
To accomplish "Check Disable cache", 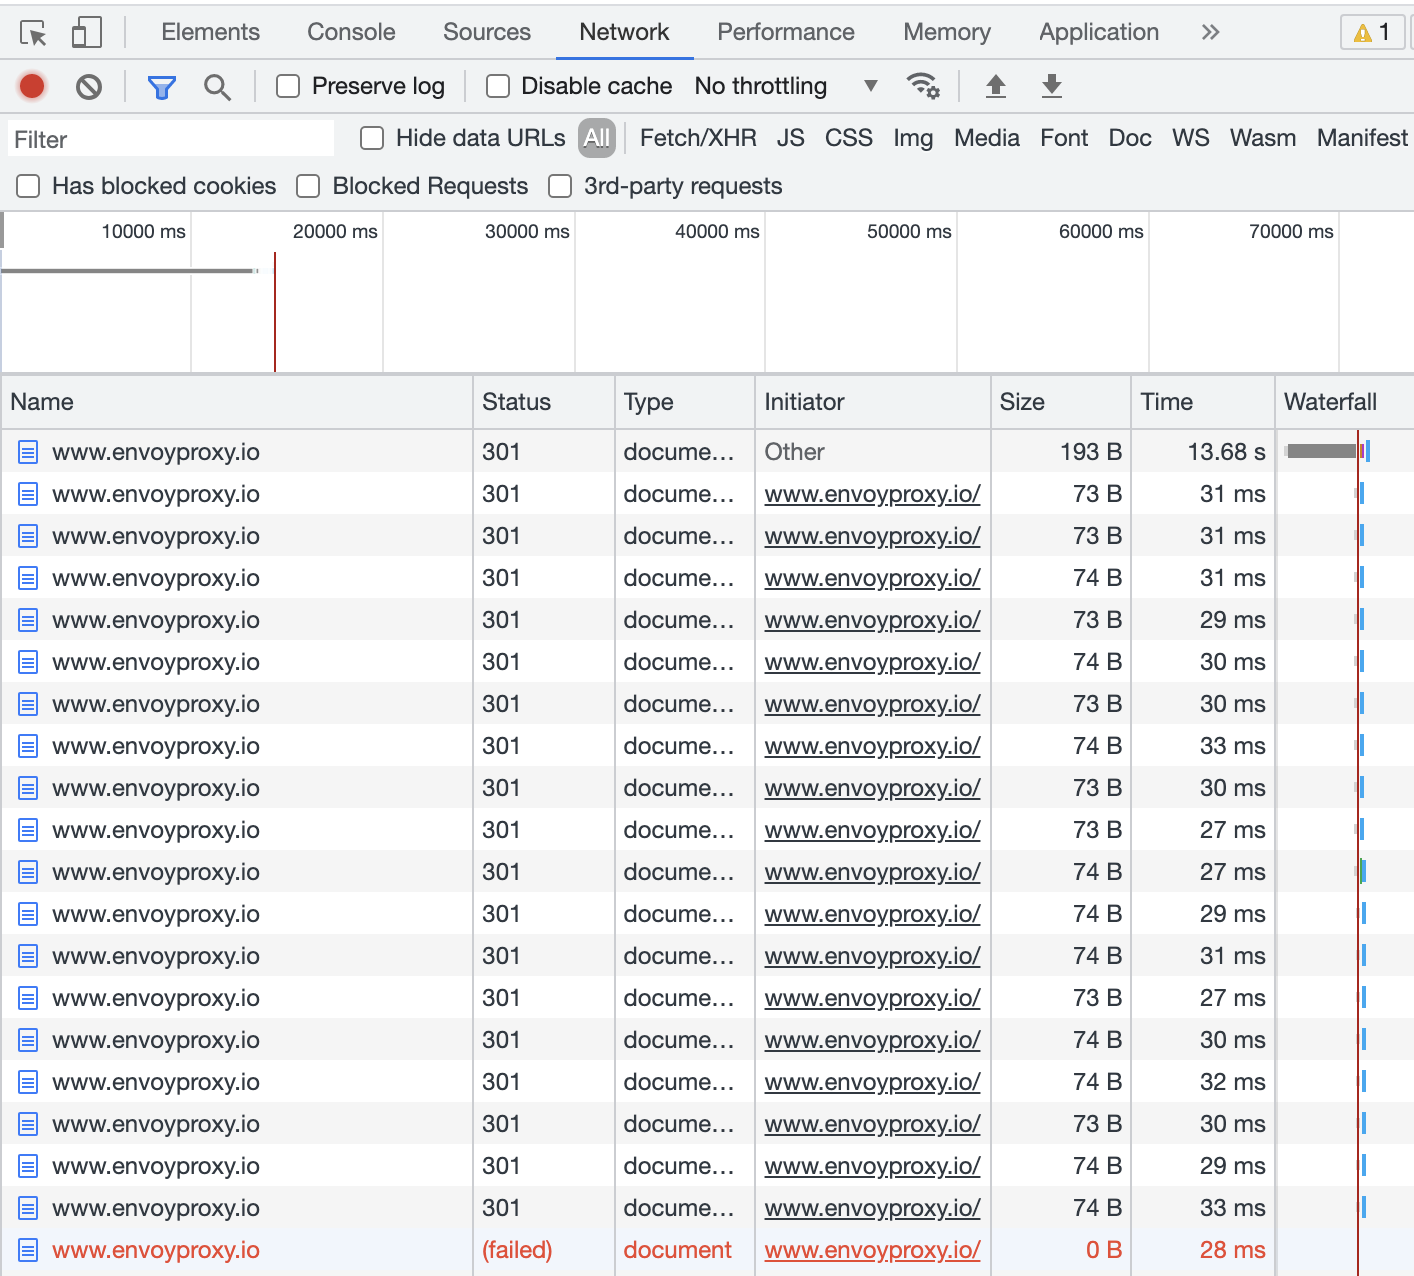I will (497, 86).
